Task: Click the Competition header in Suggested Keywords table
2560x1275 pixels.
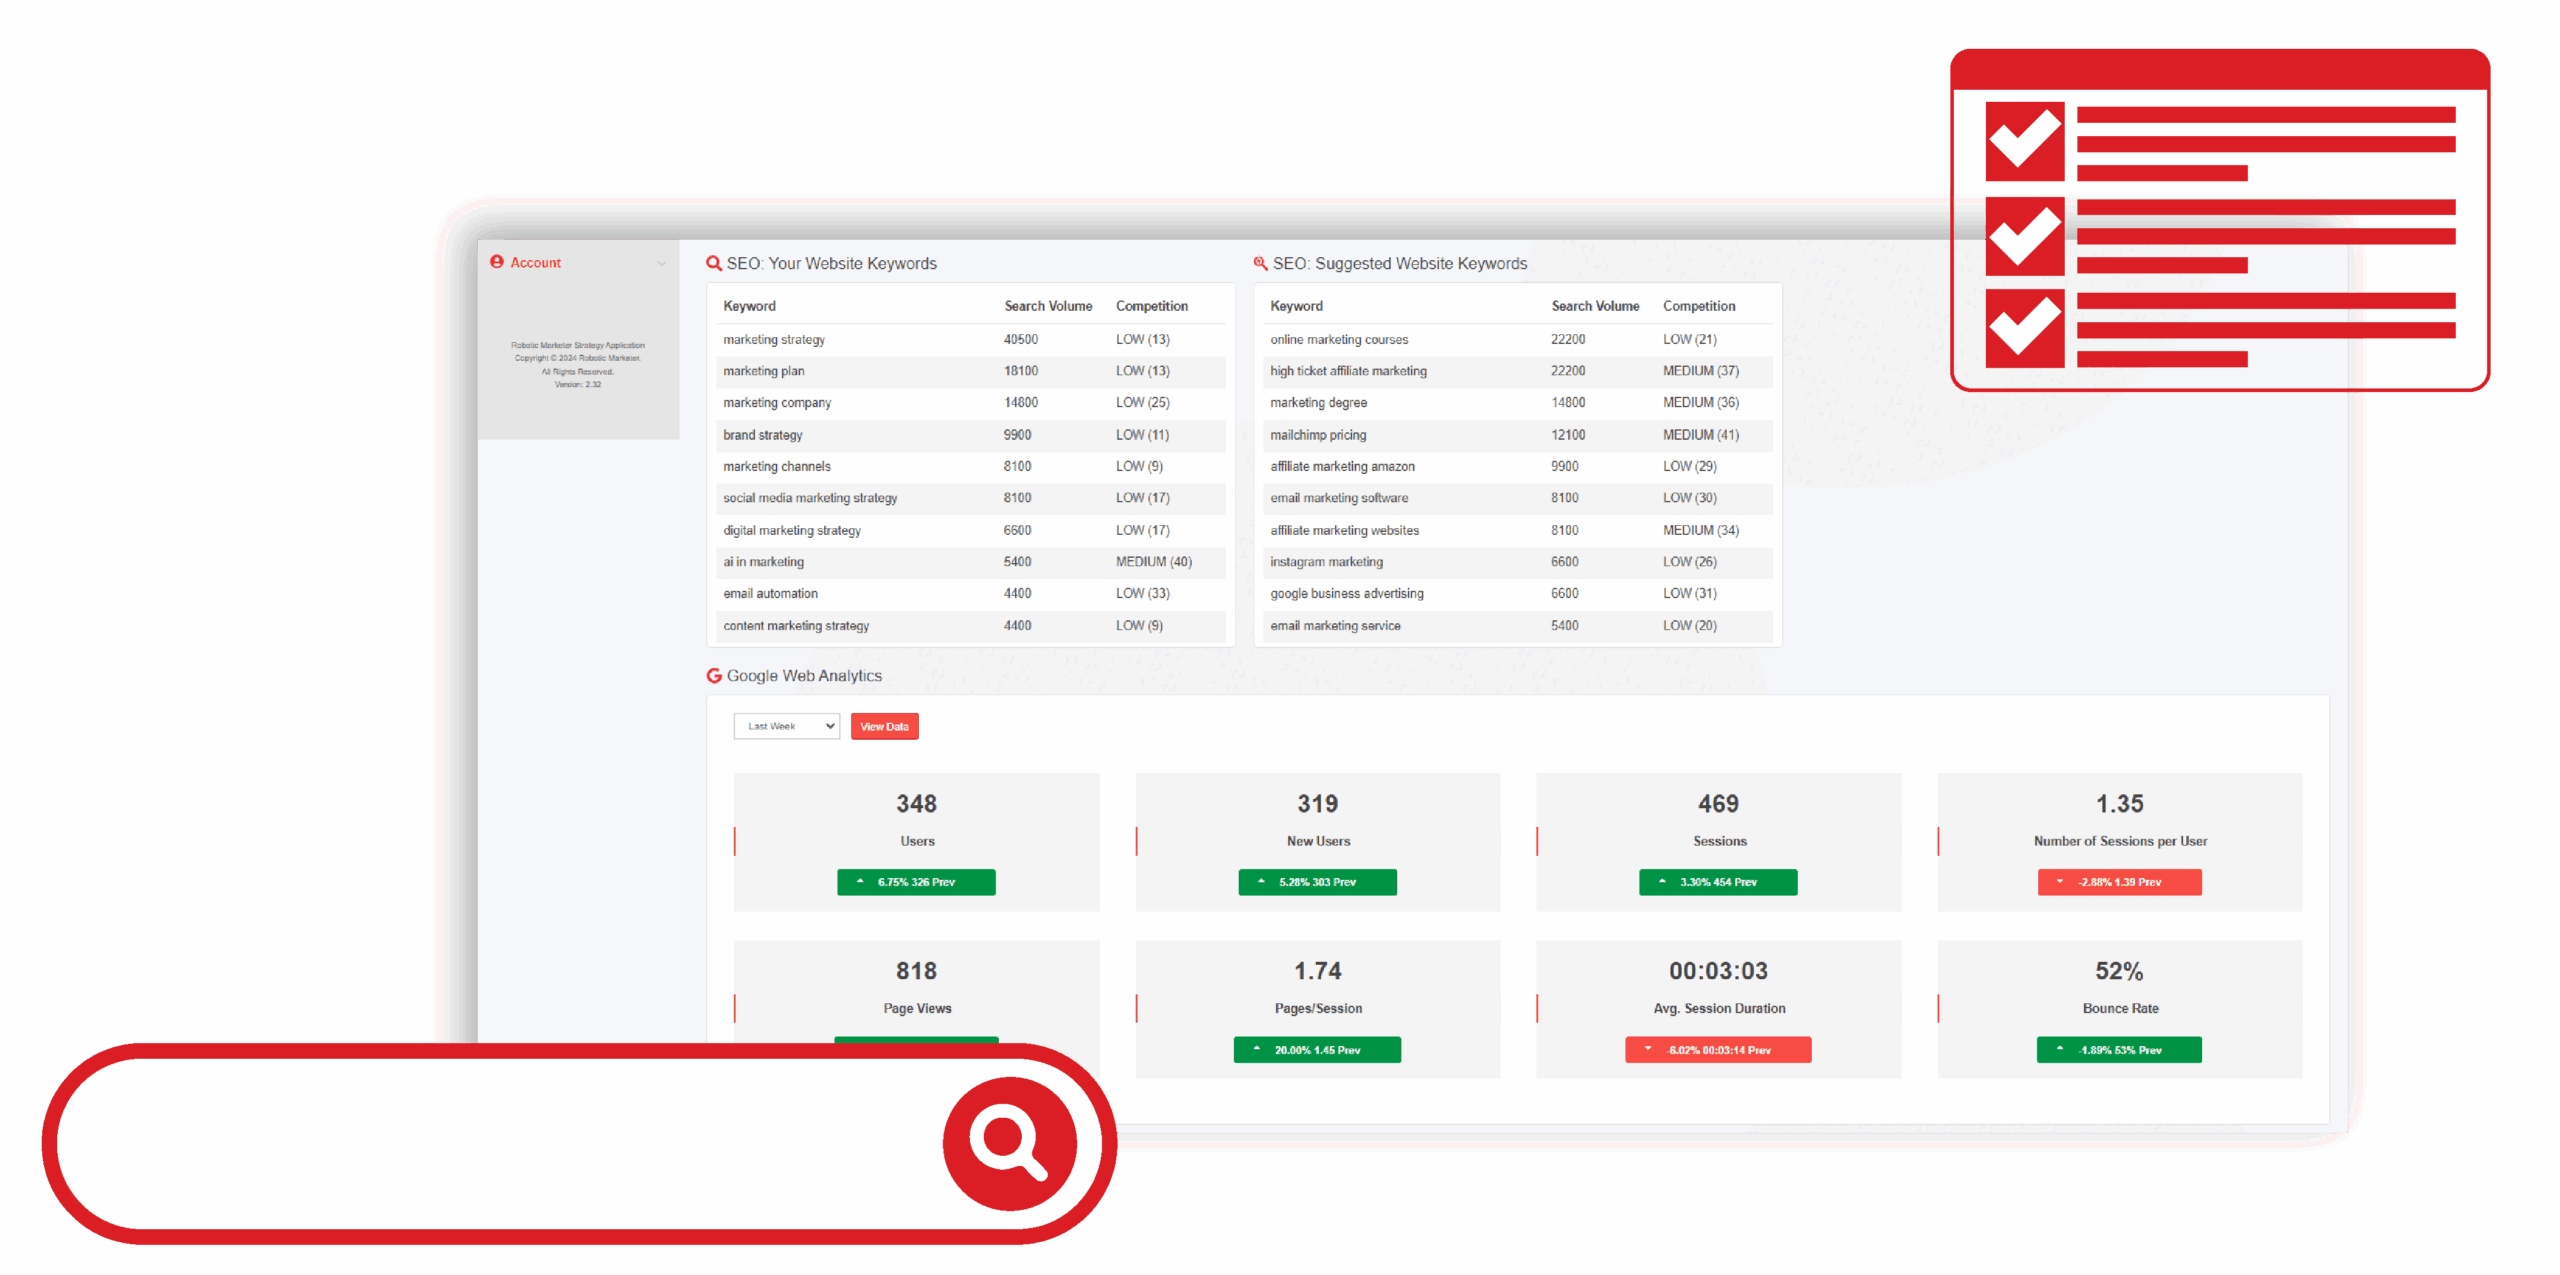Action: pyautogui.click(x=1699, y=306)
